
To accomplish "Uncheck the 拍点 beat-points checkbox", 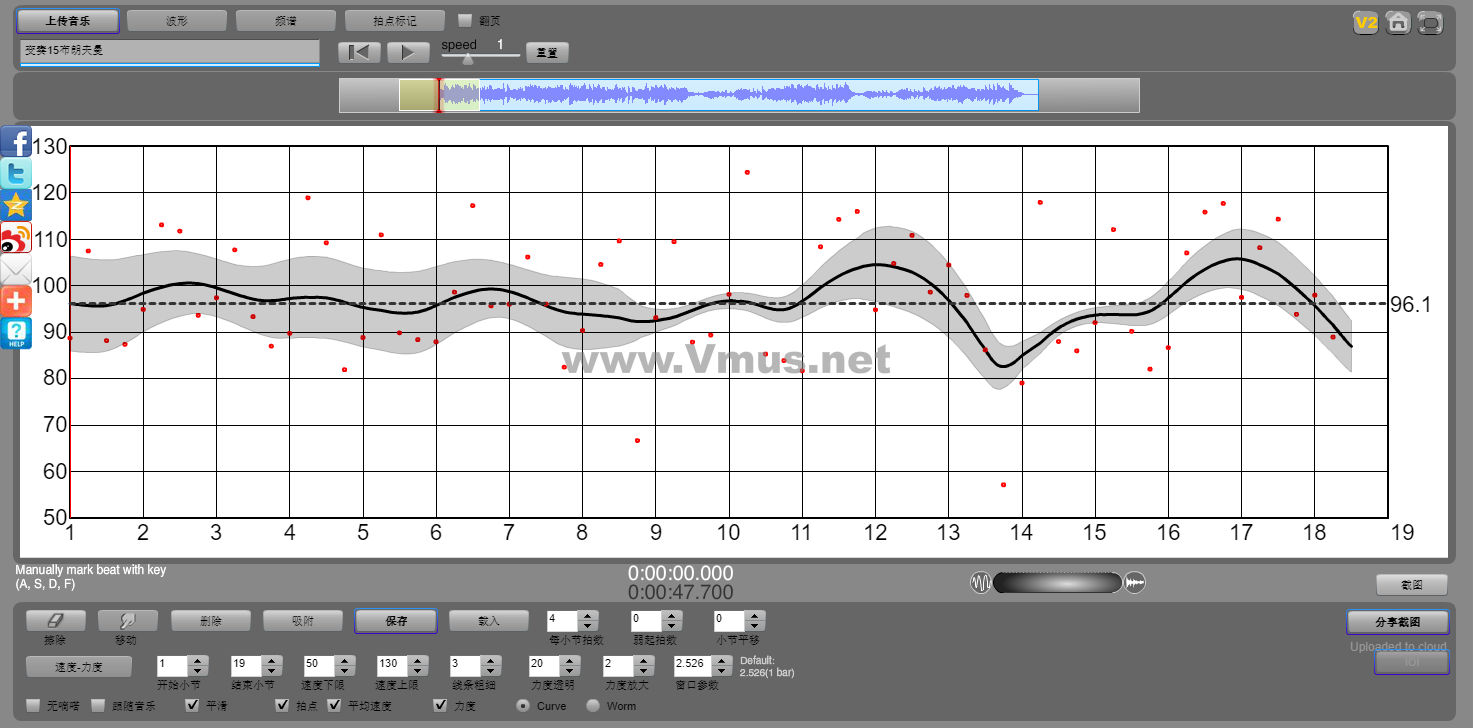I will [x=282, y=706].
